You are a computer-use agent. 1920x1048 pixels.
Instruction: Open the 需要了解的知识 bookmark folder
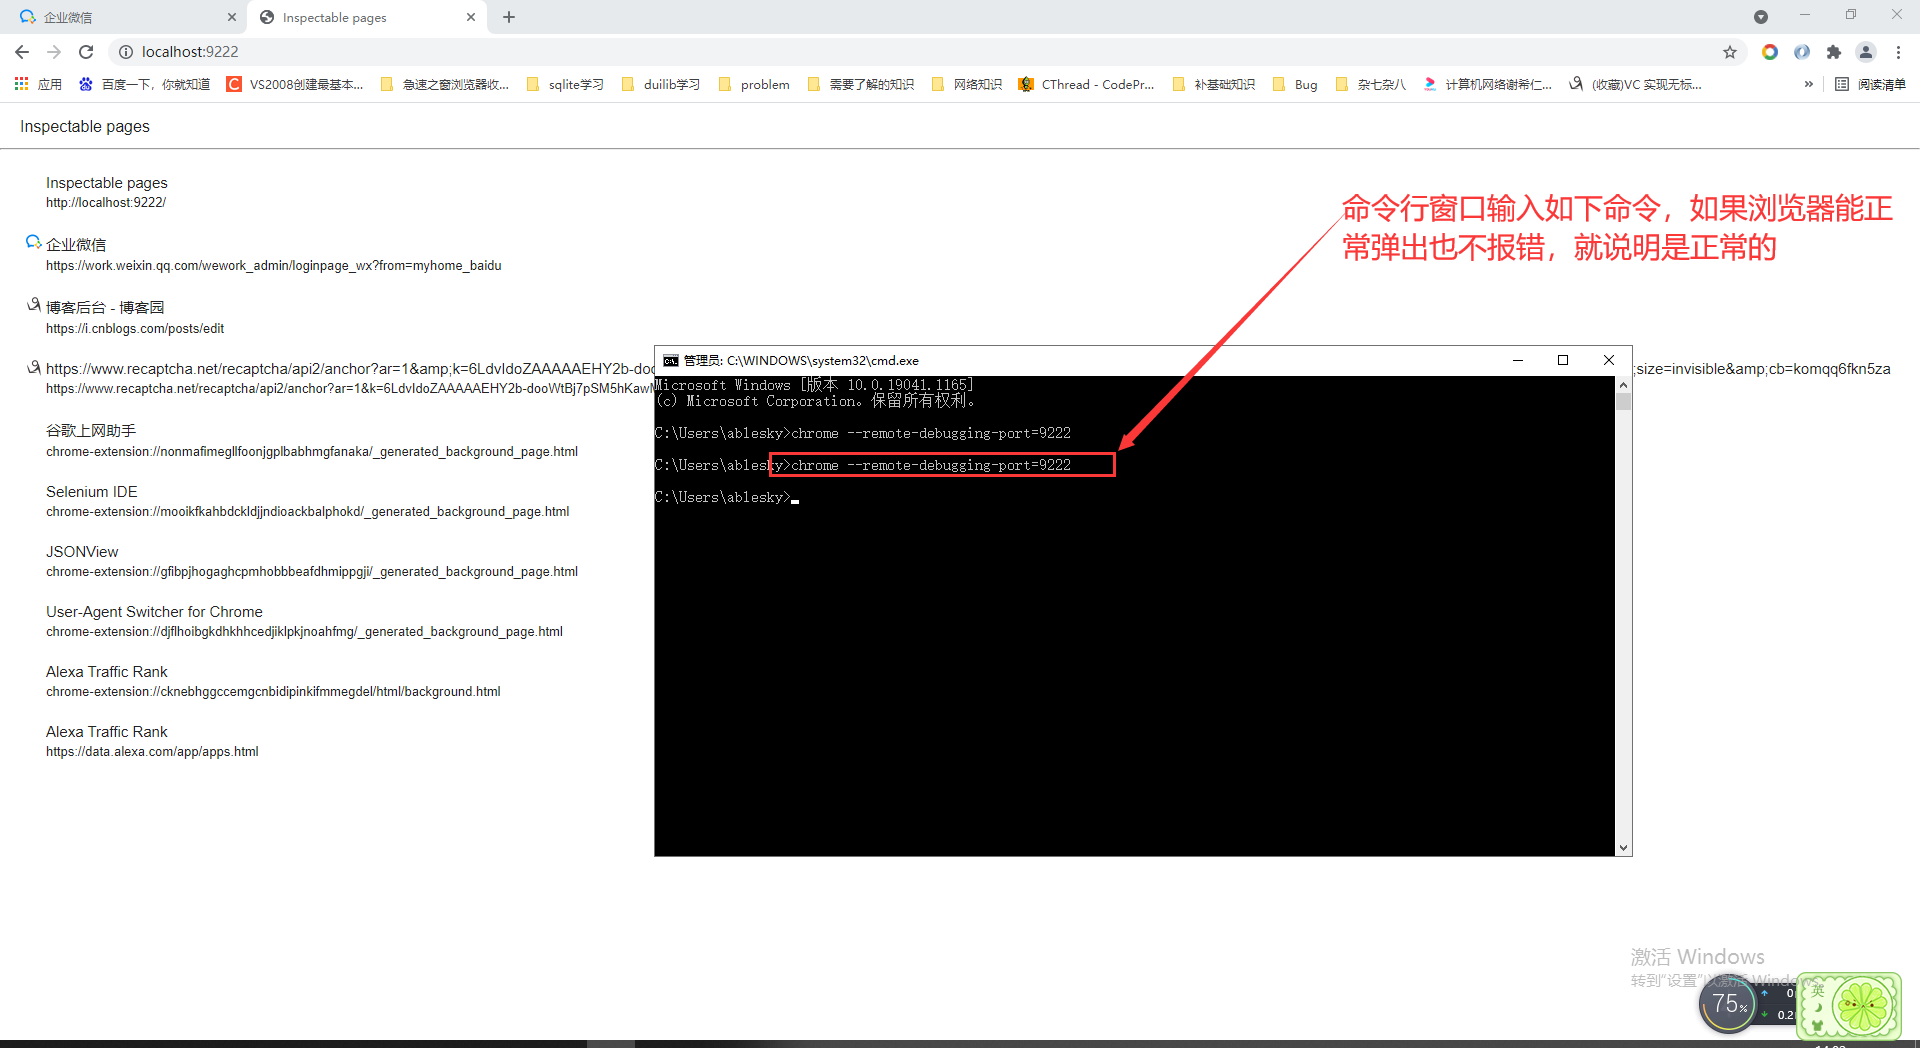coord(861,84)
